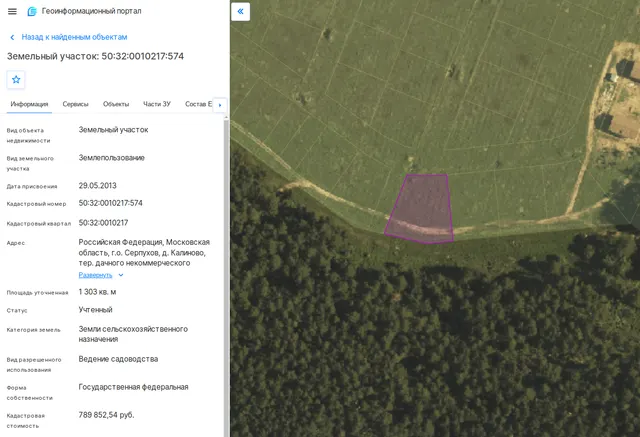The height and width of the screenshot is (437, 640).
Task: Select the value Ведение садоводства
Action: (x=118, y=359)
